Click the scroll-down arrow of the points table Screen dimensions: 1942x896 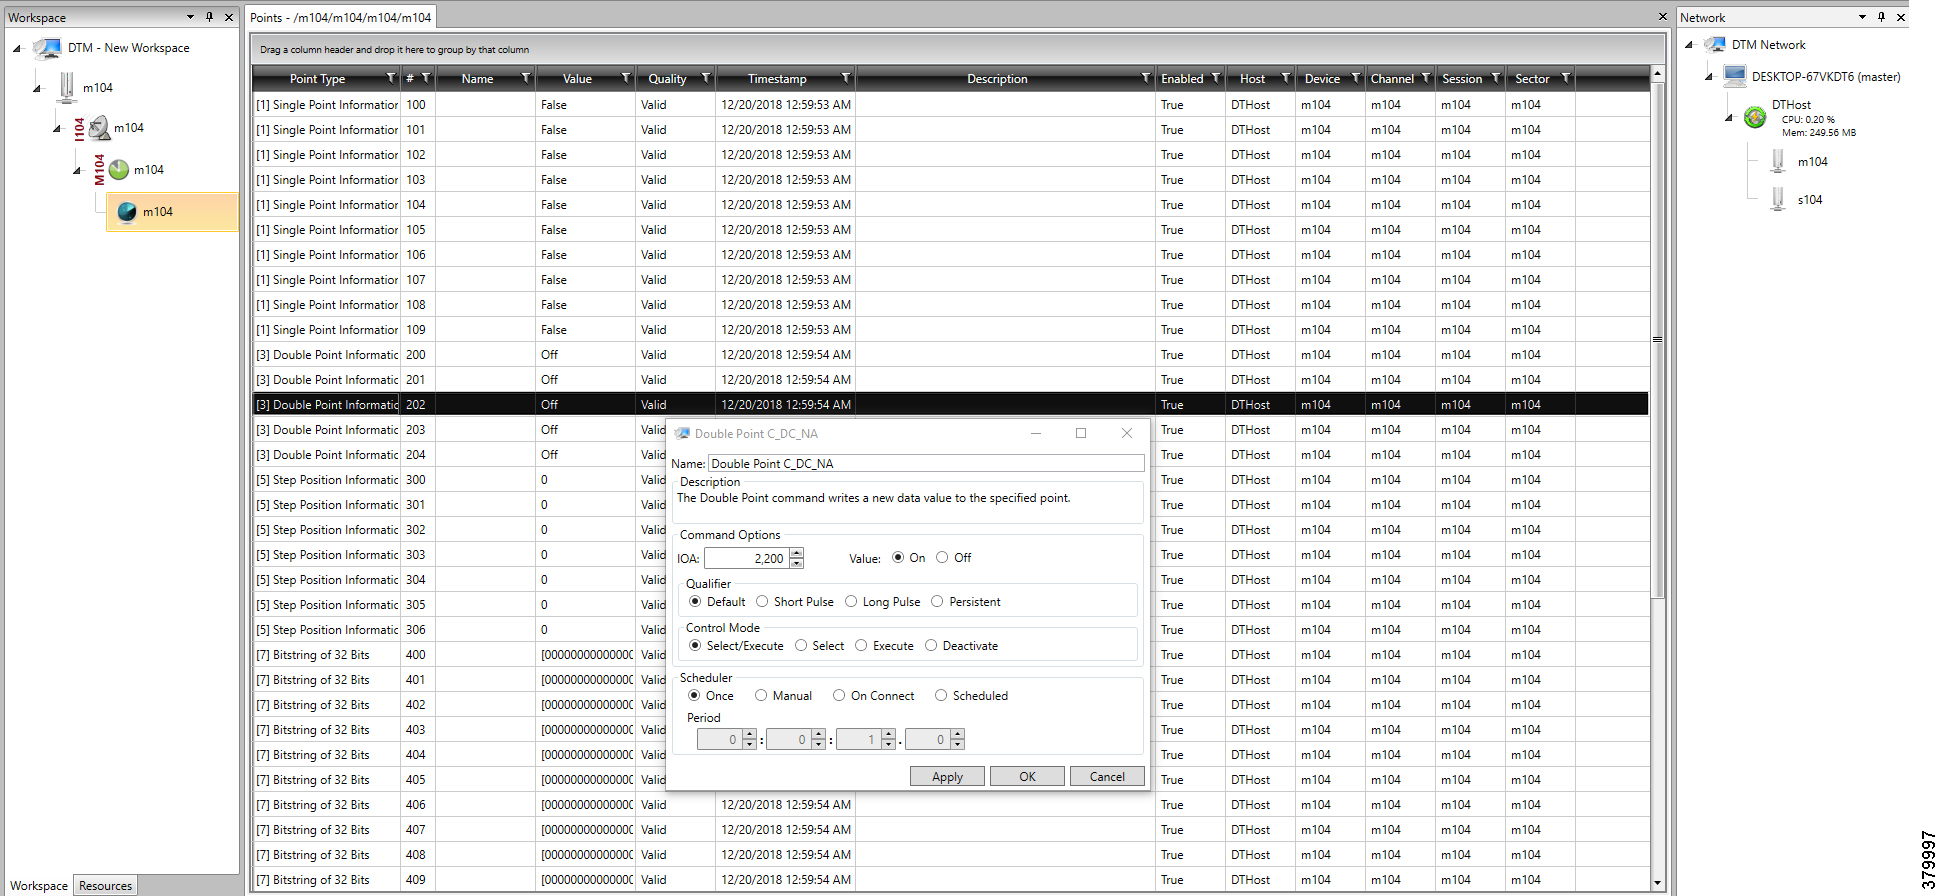pyautogui.click(x=1657, y=883)
